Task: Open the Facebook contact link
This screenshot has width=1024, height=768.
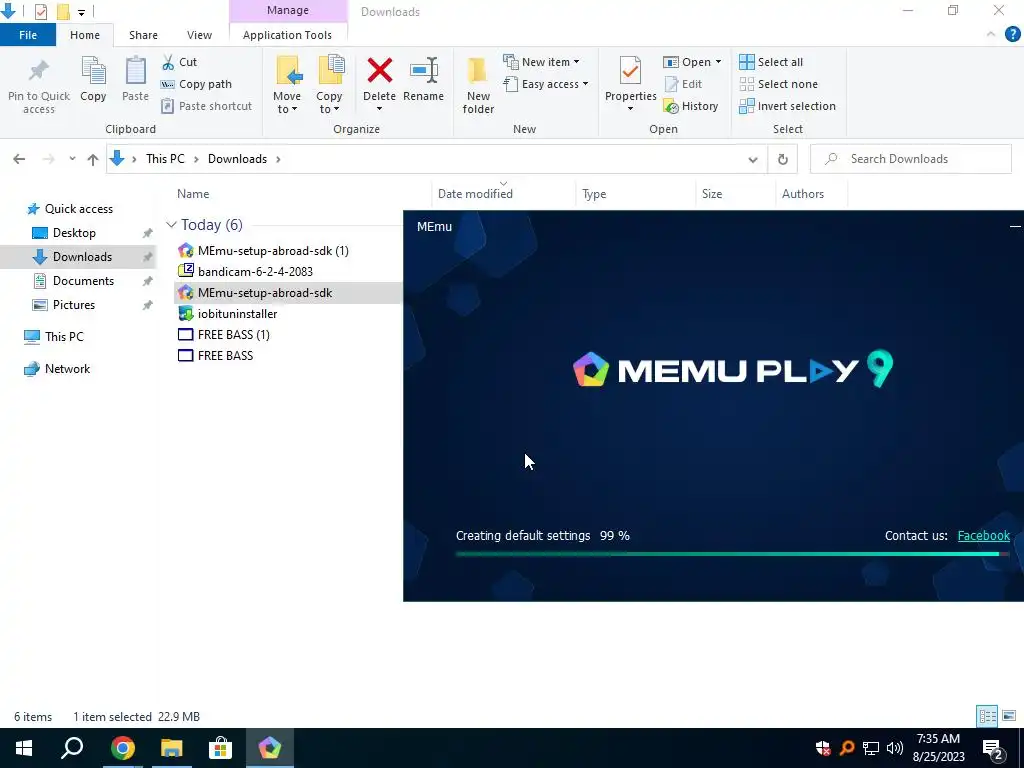Action: tap(984, 536)
